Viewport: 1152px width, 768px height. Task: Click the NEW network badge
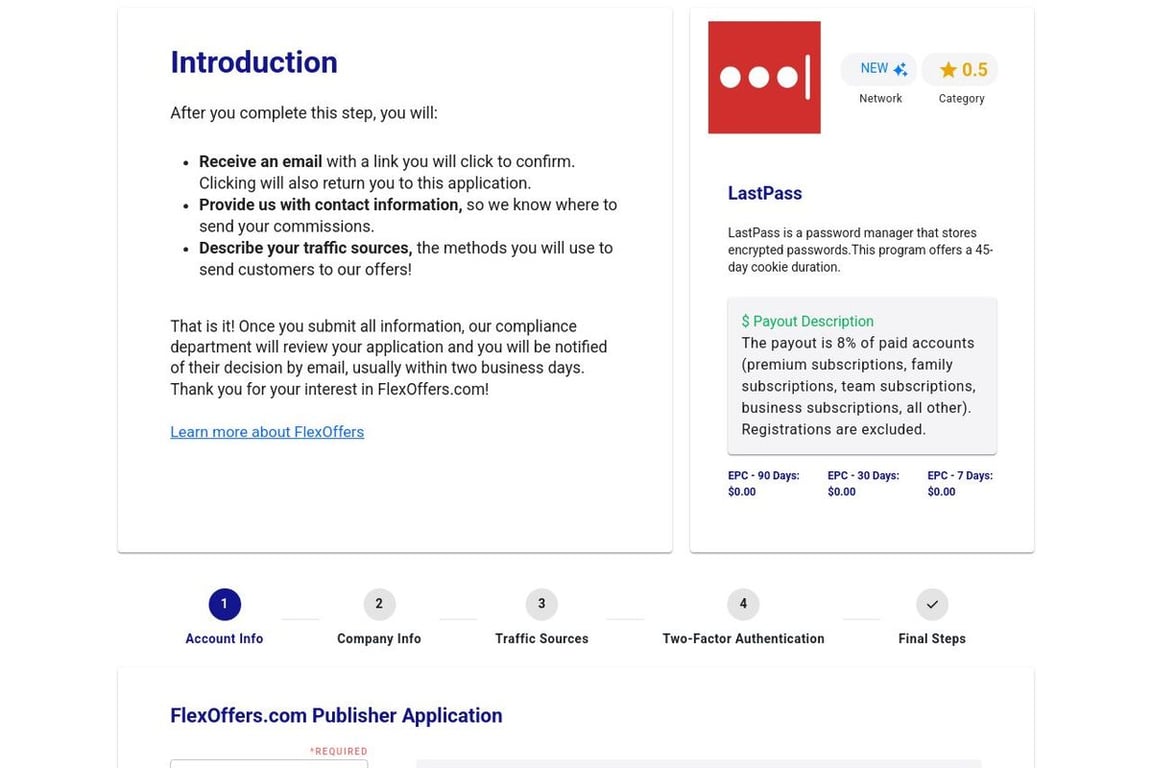pos(879,69)
